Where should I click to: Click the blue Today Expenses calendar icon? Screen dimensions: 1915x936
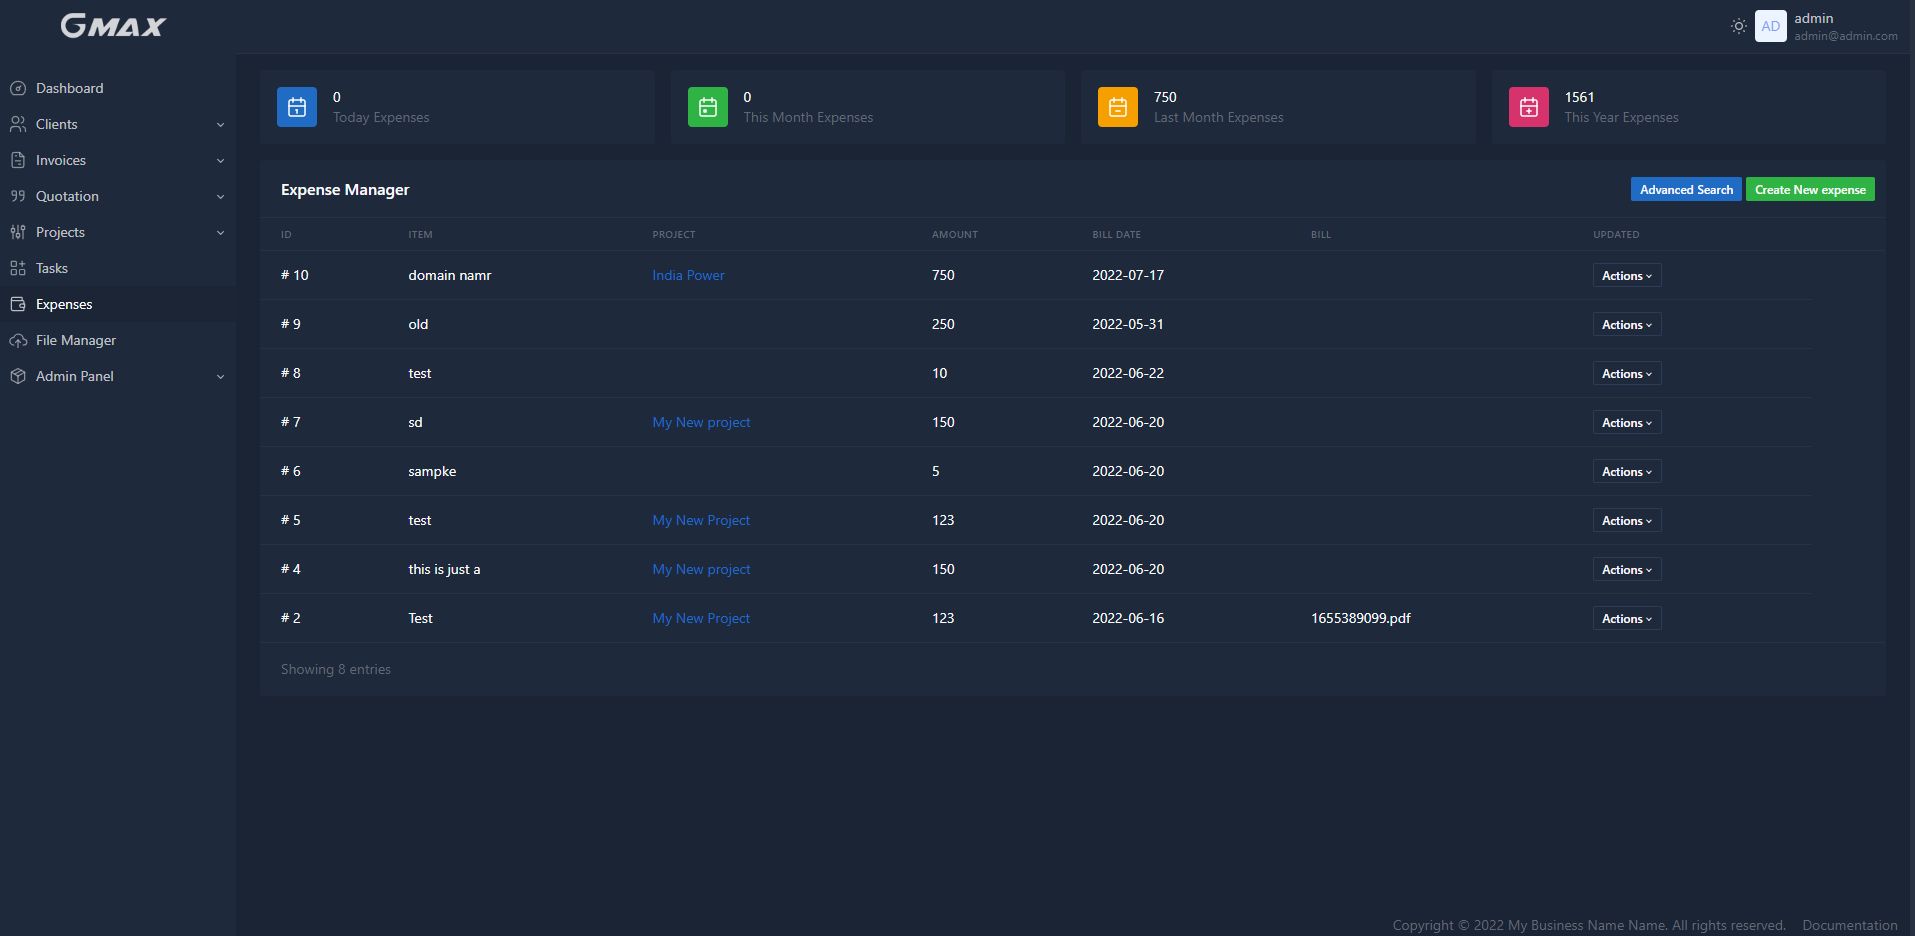[x=297, y=107]
